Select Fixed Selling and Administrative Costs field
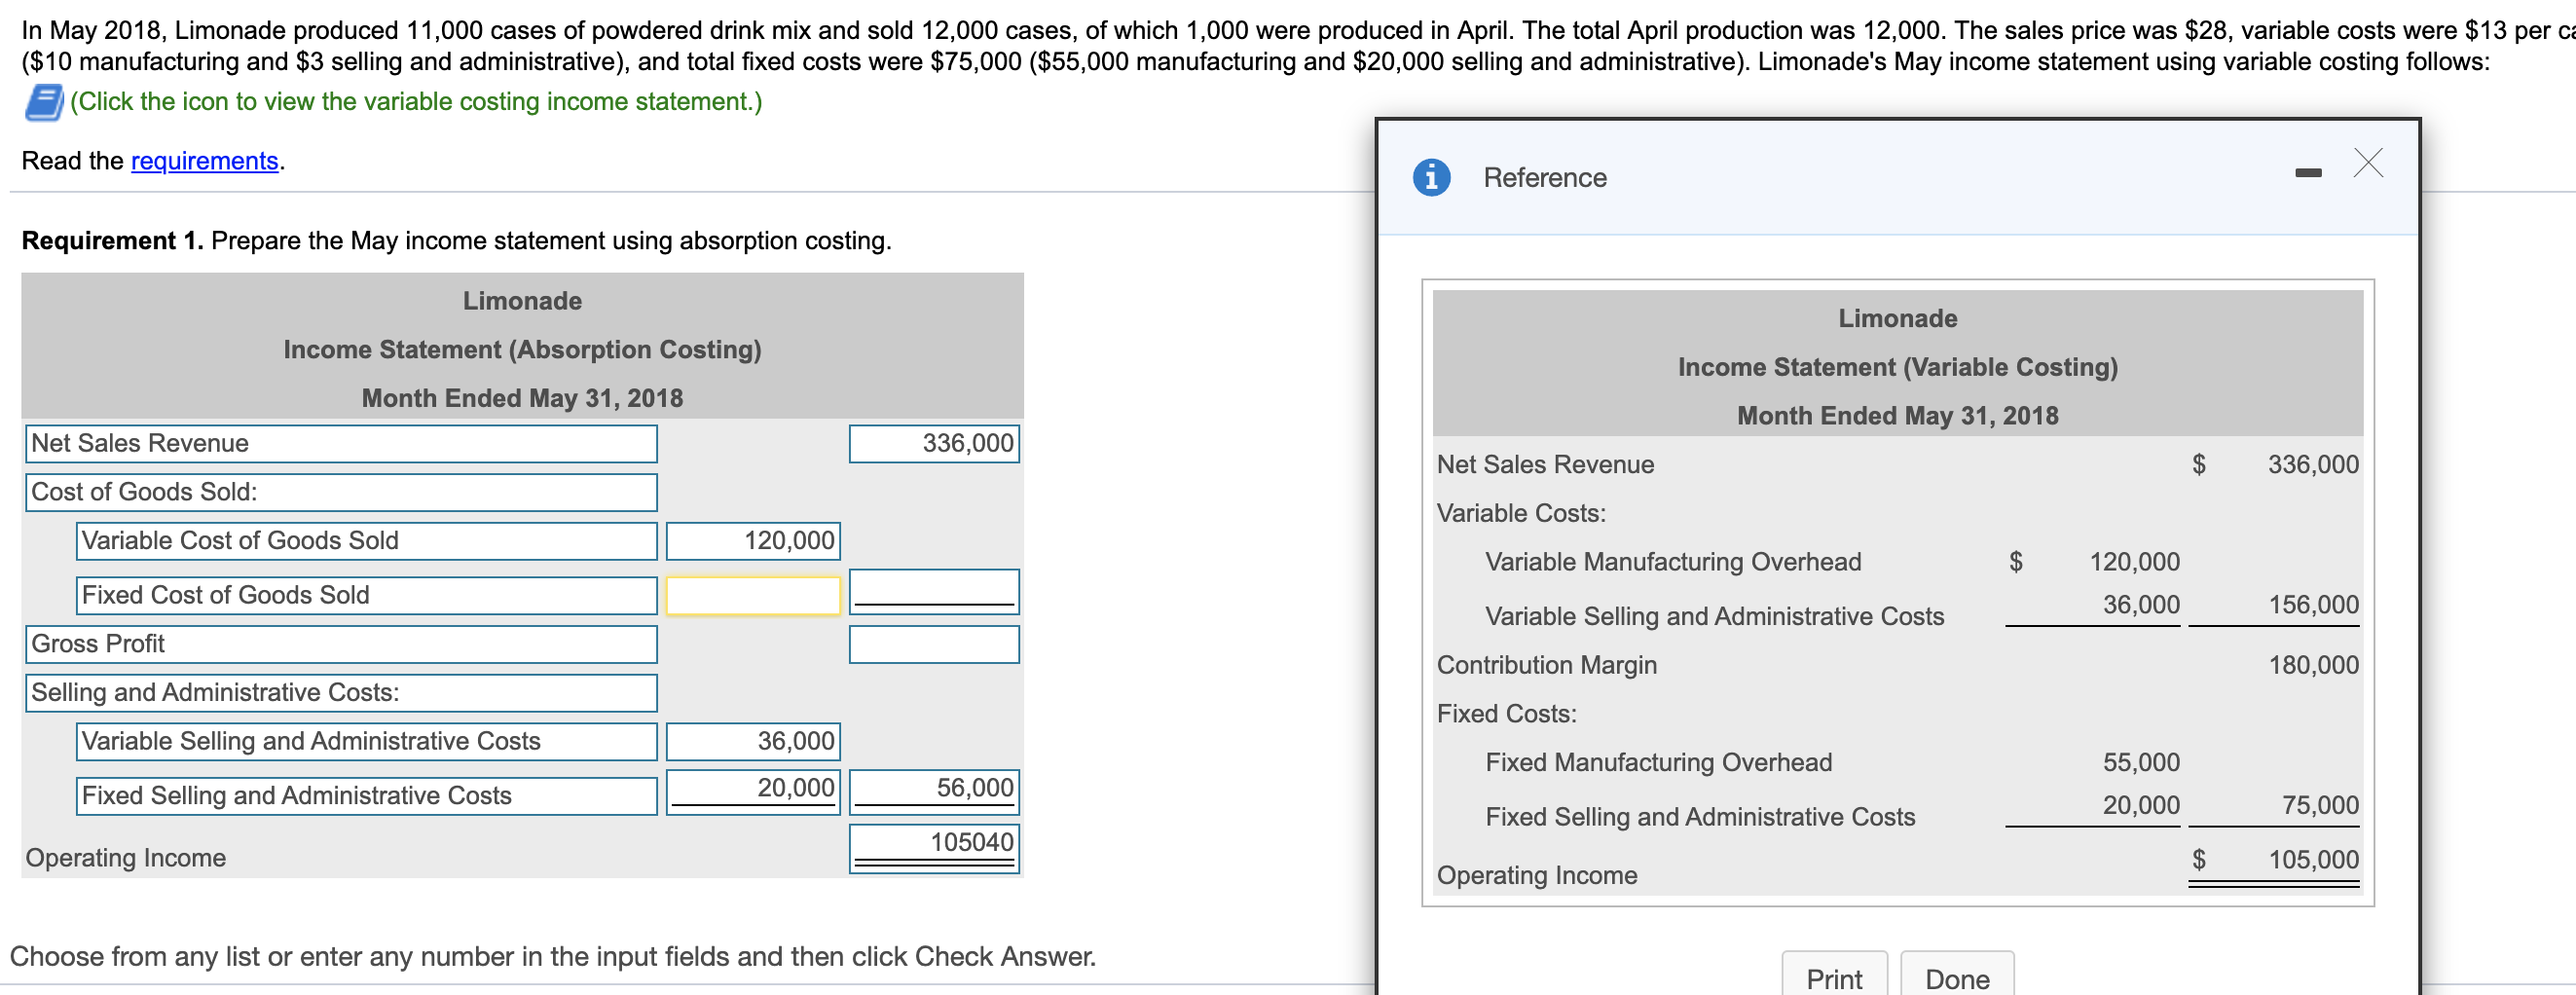Screen dimensions: 2576x995 click(x=366, y=796)
